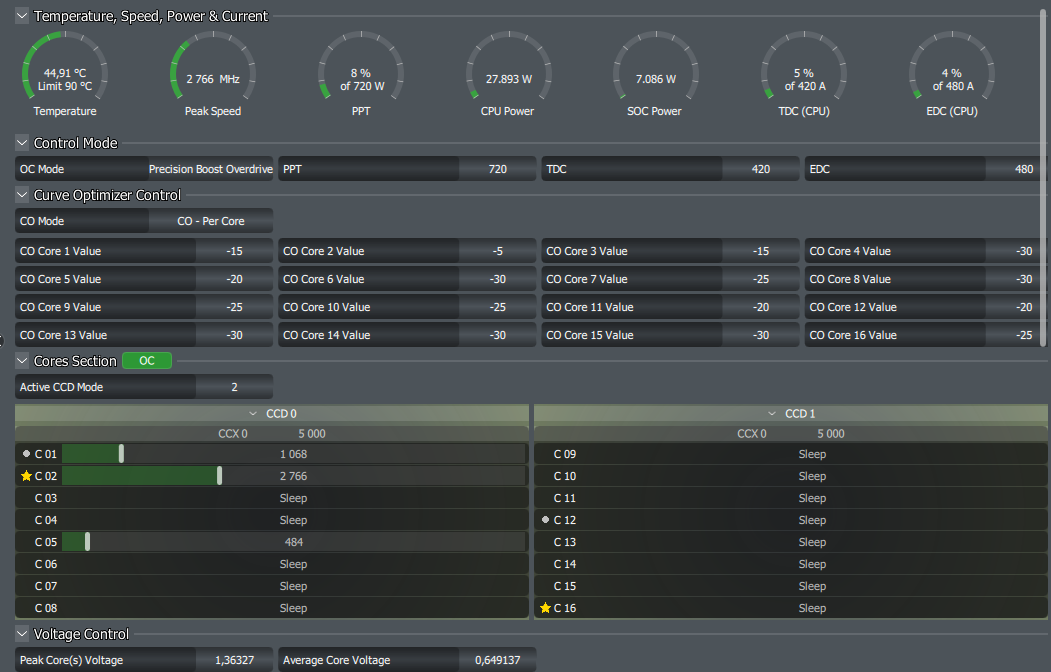
Task: Select the sleeping core row C 07
Action: [x=271, y=586]
